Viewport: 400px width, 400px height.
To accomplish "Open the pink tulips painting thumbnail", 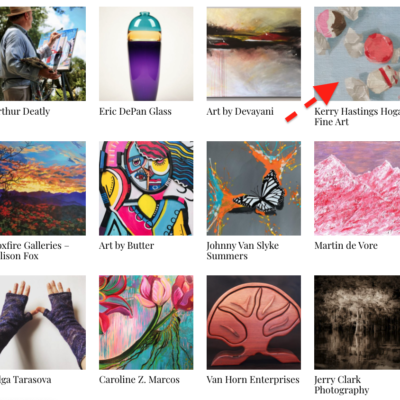I will [146, 322].
